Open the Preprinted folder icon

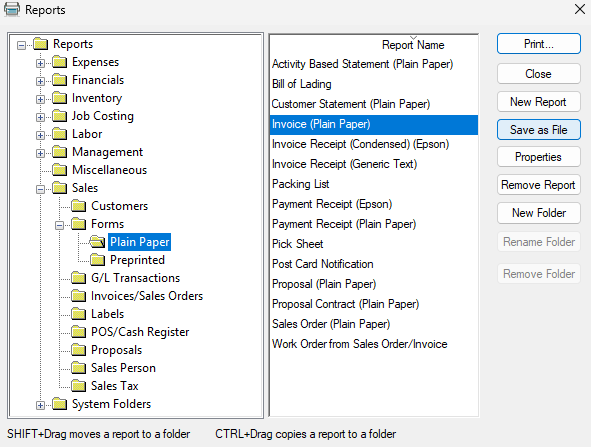(x=98, y=260)
